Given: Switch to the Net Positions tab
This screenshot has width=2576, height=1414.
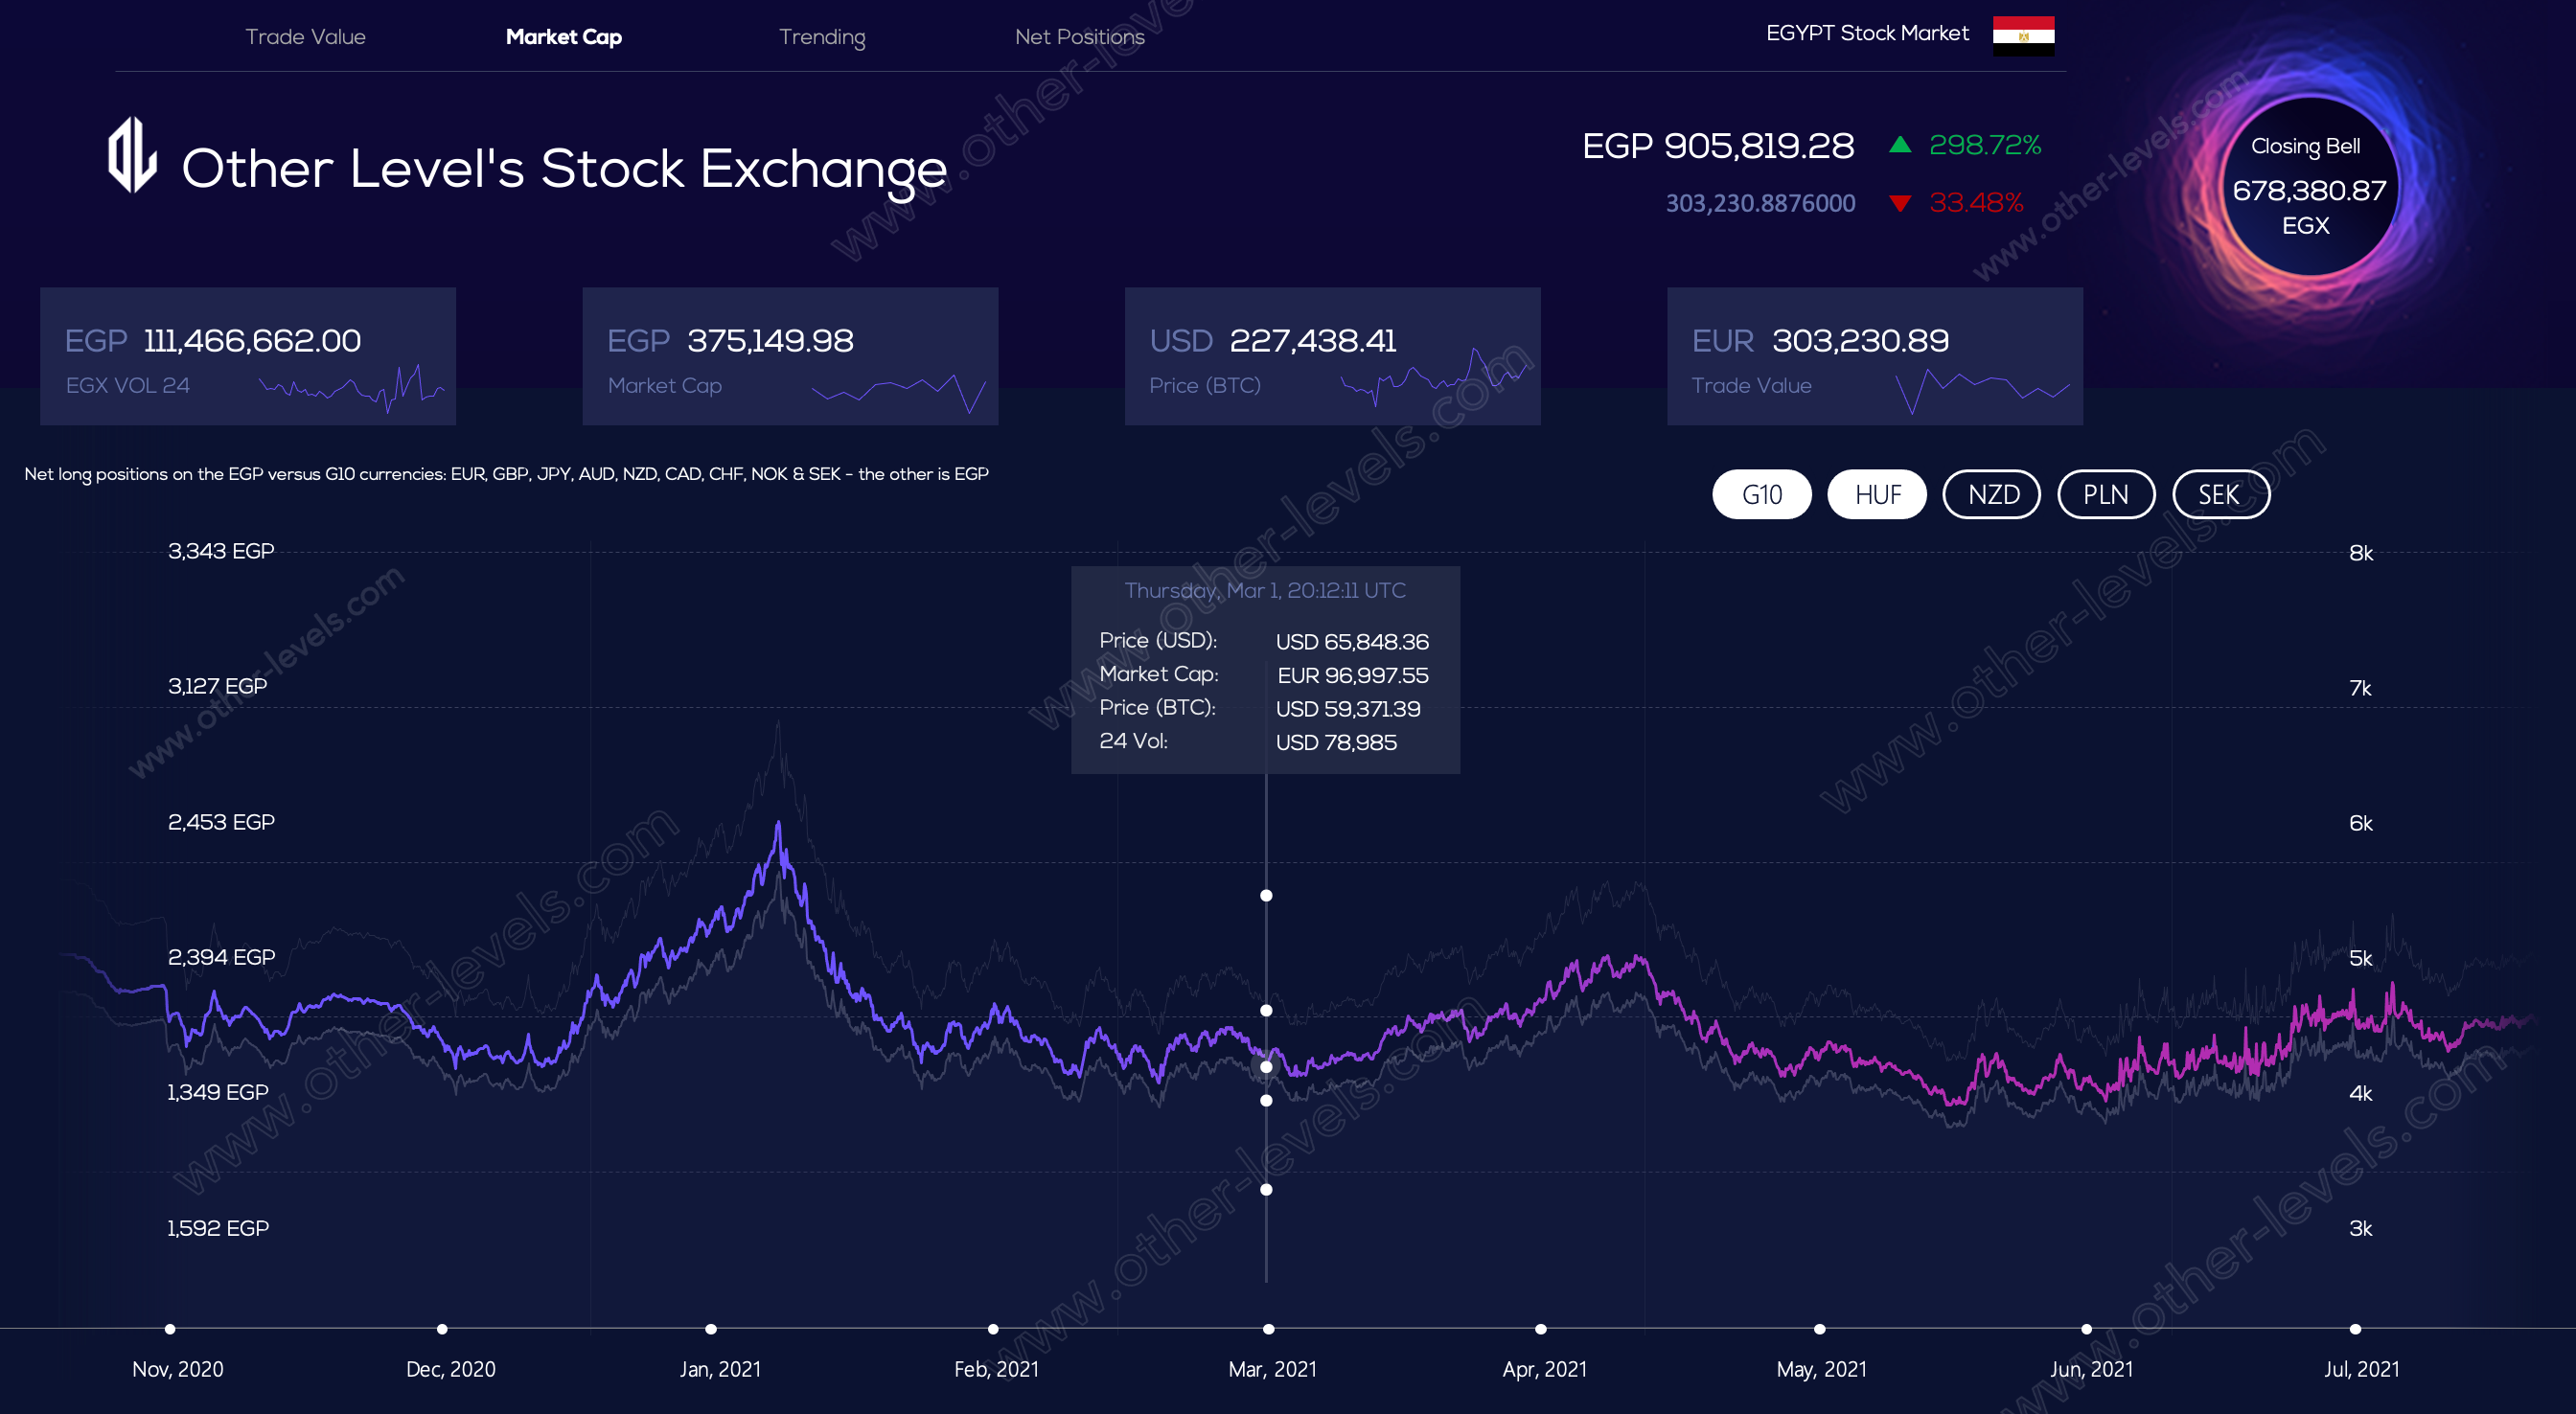Looking at the screenshot, I should [x=1080, y=37].
